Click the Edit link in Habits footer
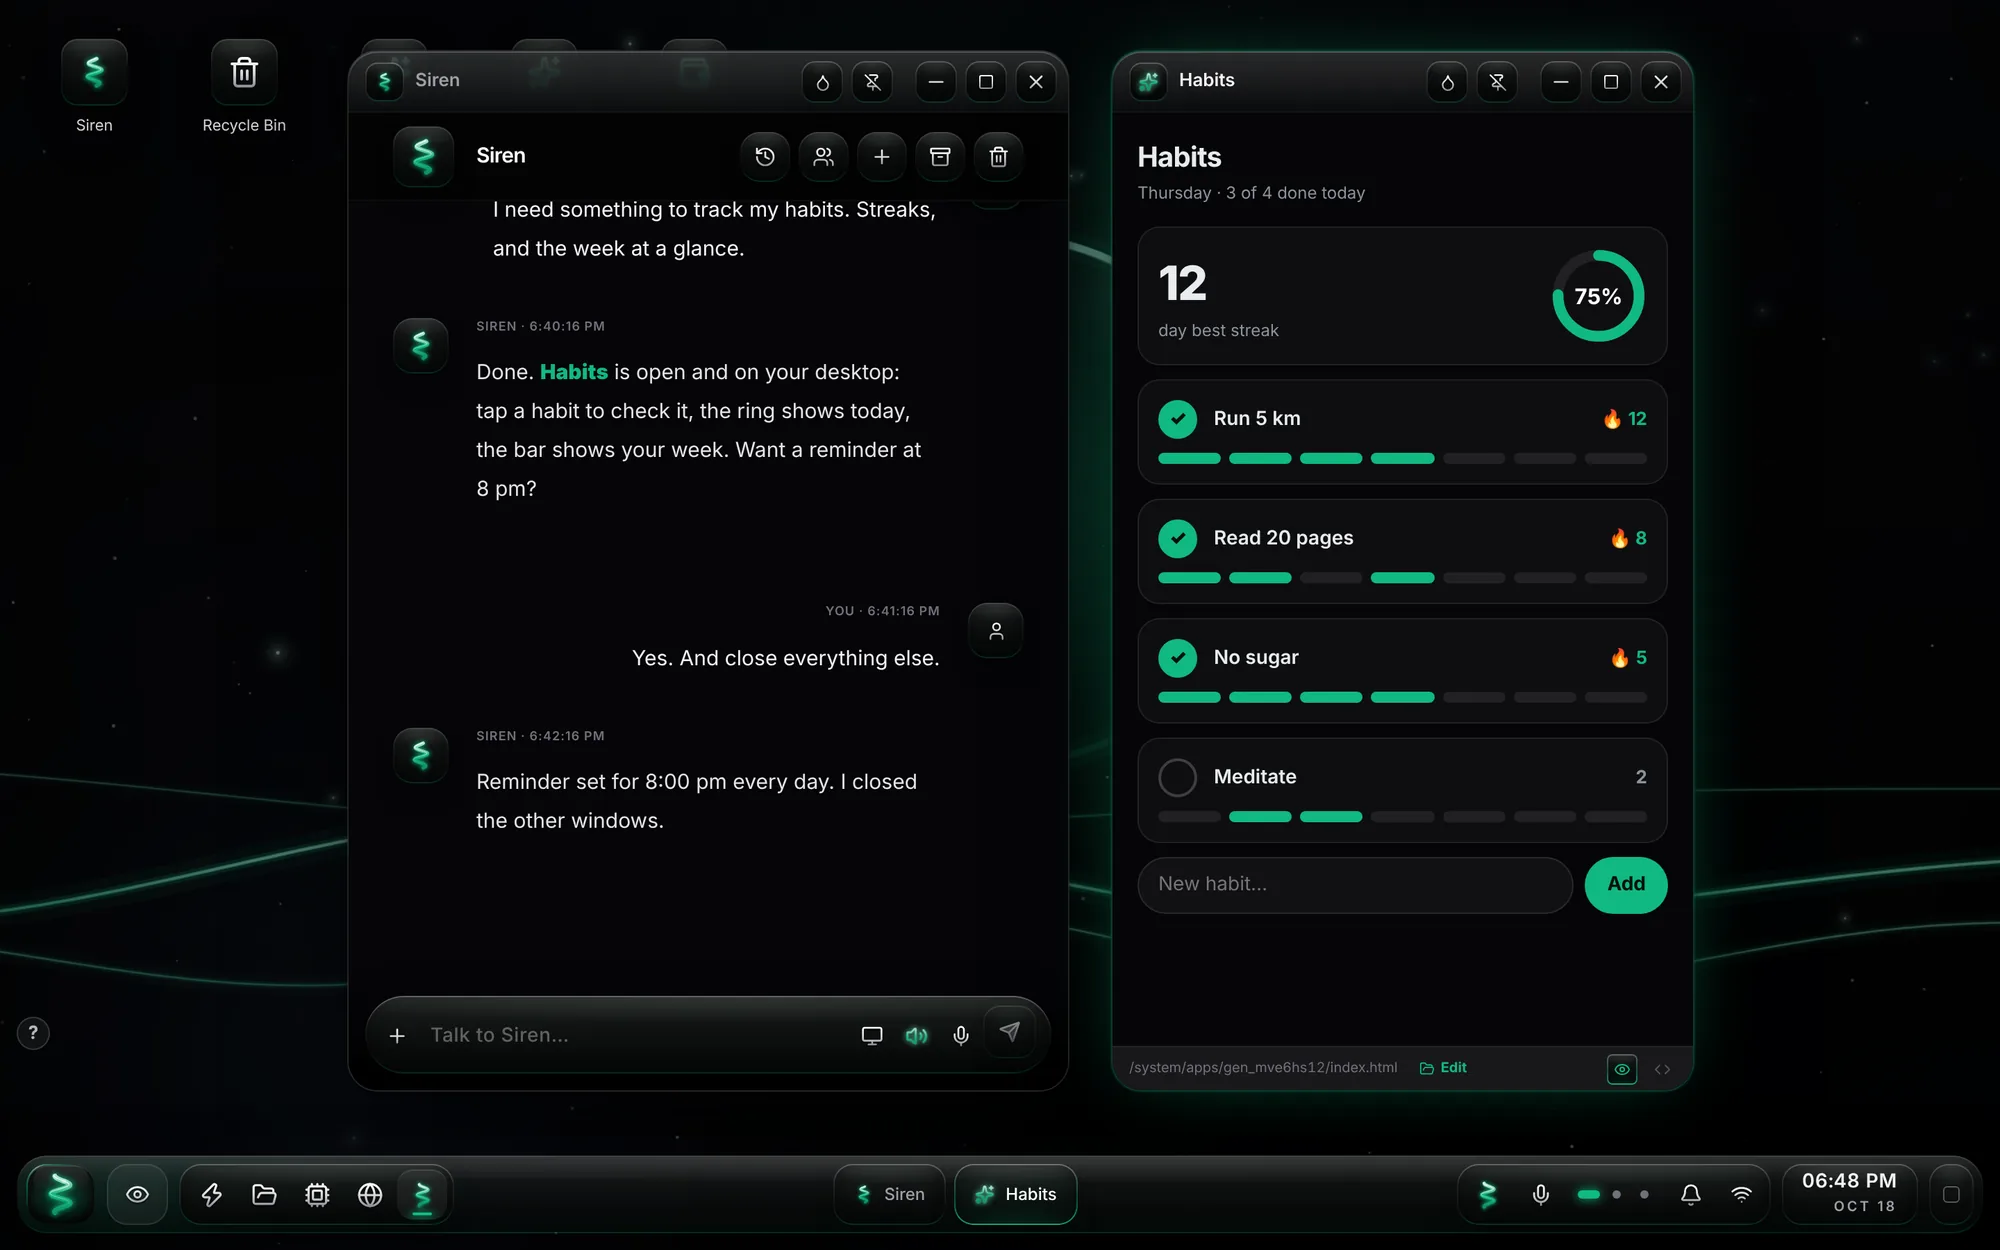Image resolution: width=2000 pixels, height=1250 pixels. click(x=1443, y=1068)
